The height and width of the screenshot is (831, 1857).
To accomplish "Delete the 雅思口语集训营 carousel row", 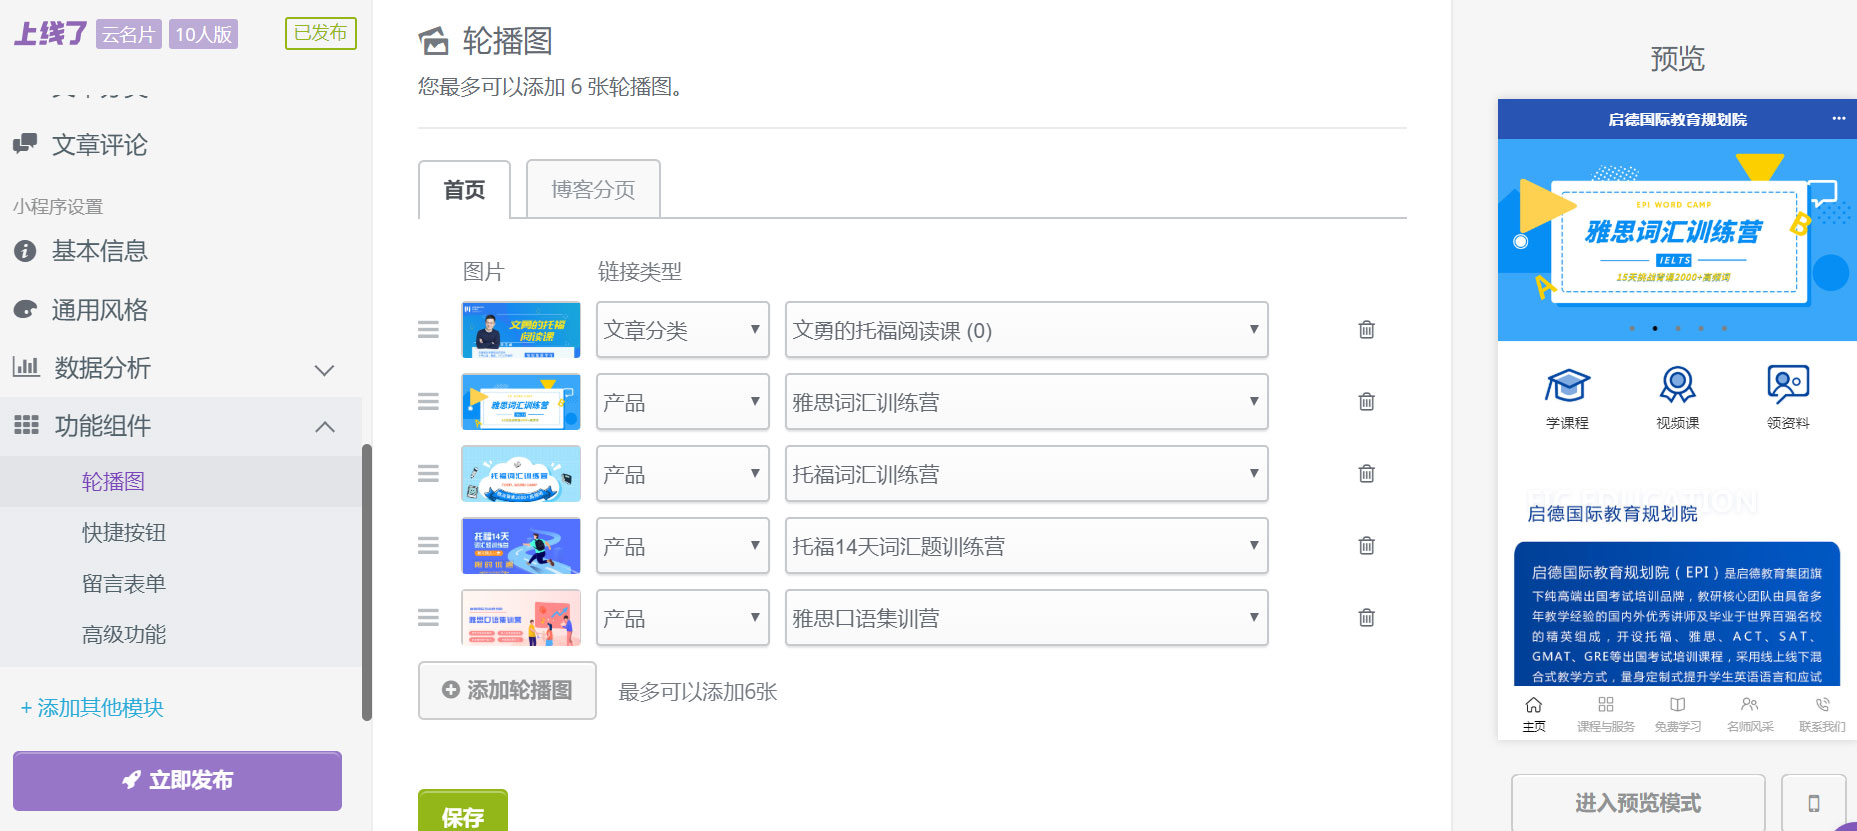I will (1366, 617).
